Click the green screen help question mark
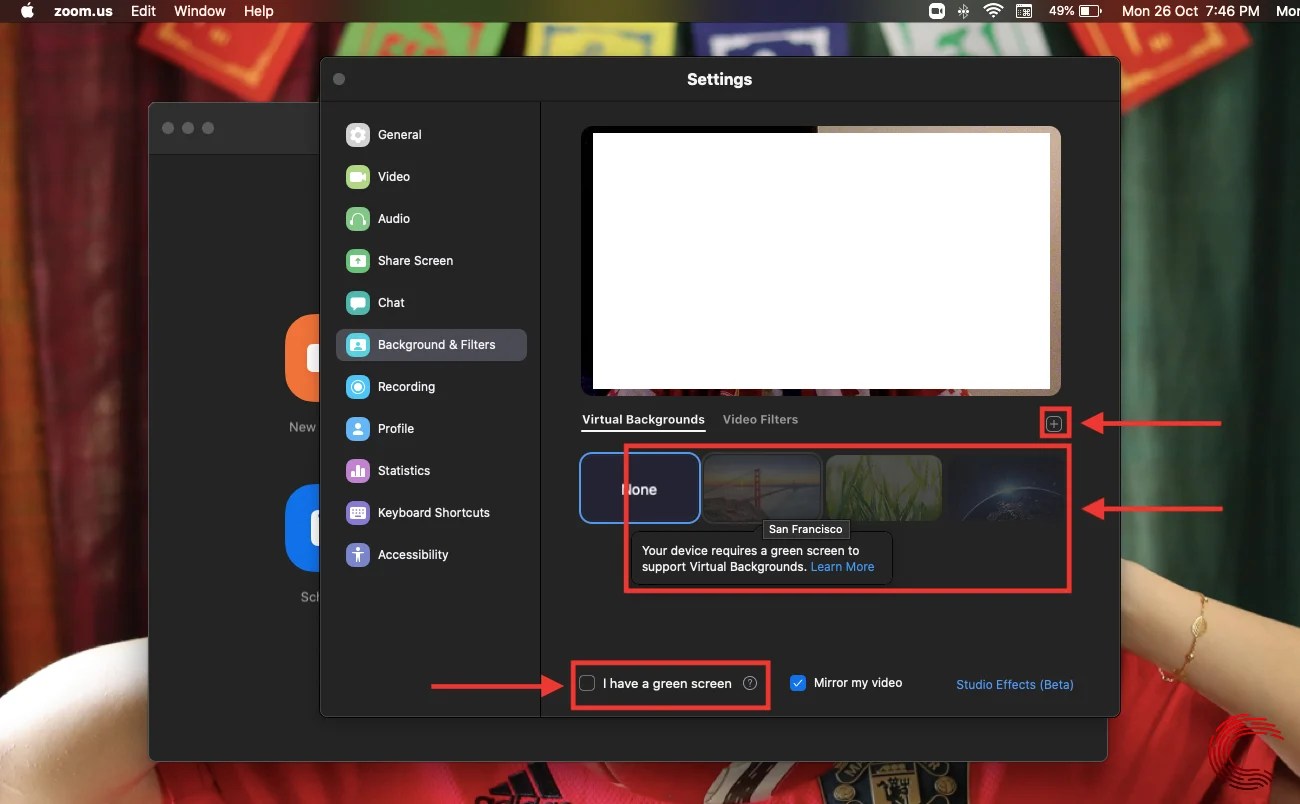The width and height of the screenshot is (1300, 804). point(750,684)
